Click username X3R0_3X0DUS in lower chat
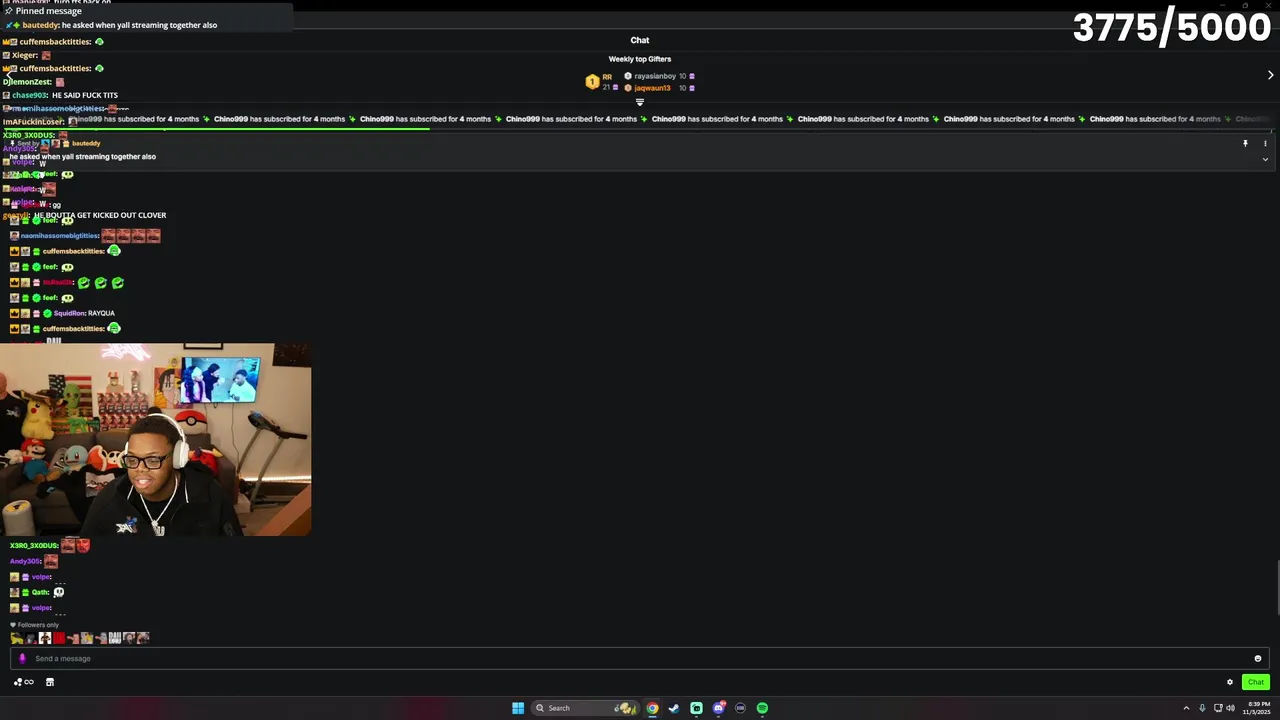Image resolution: width=1280 pixels, height=720 pixels. tap(34, 546)
